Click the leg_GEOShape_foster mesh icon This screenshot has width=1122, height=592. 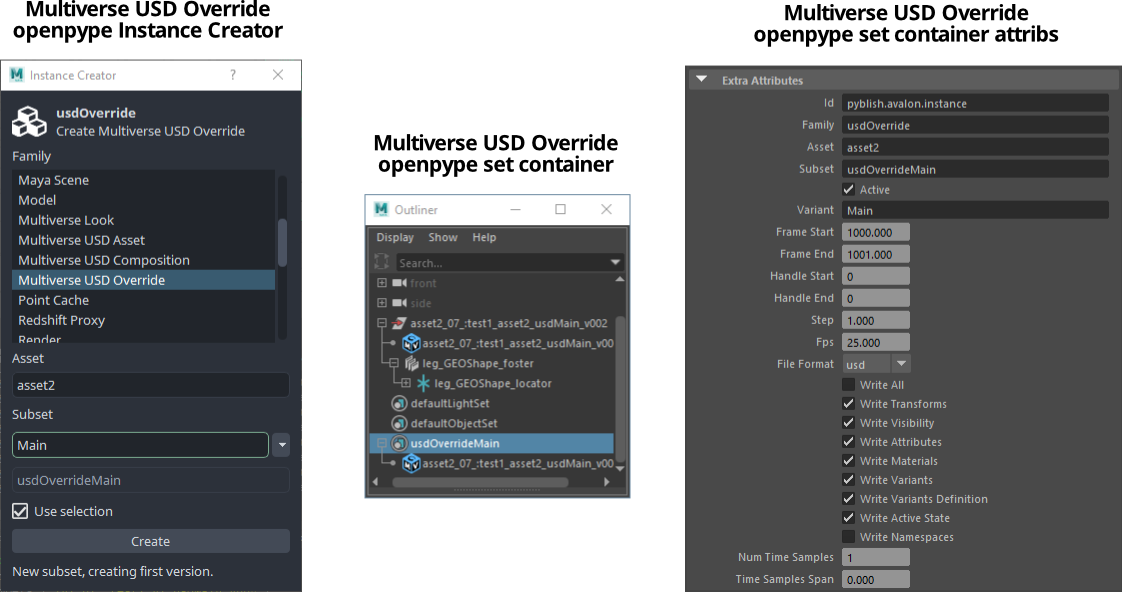411,363
